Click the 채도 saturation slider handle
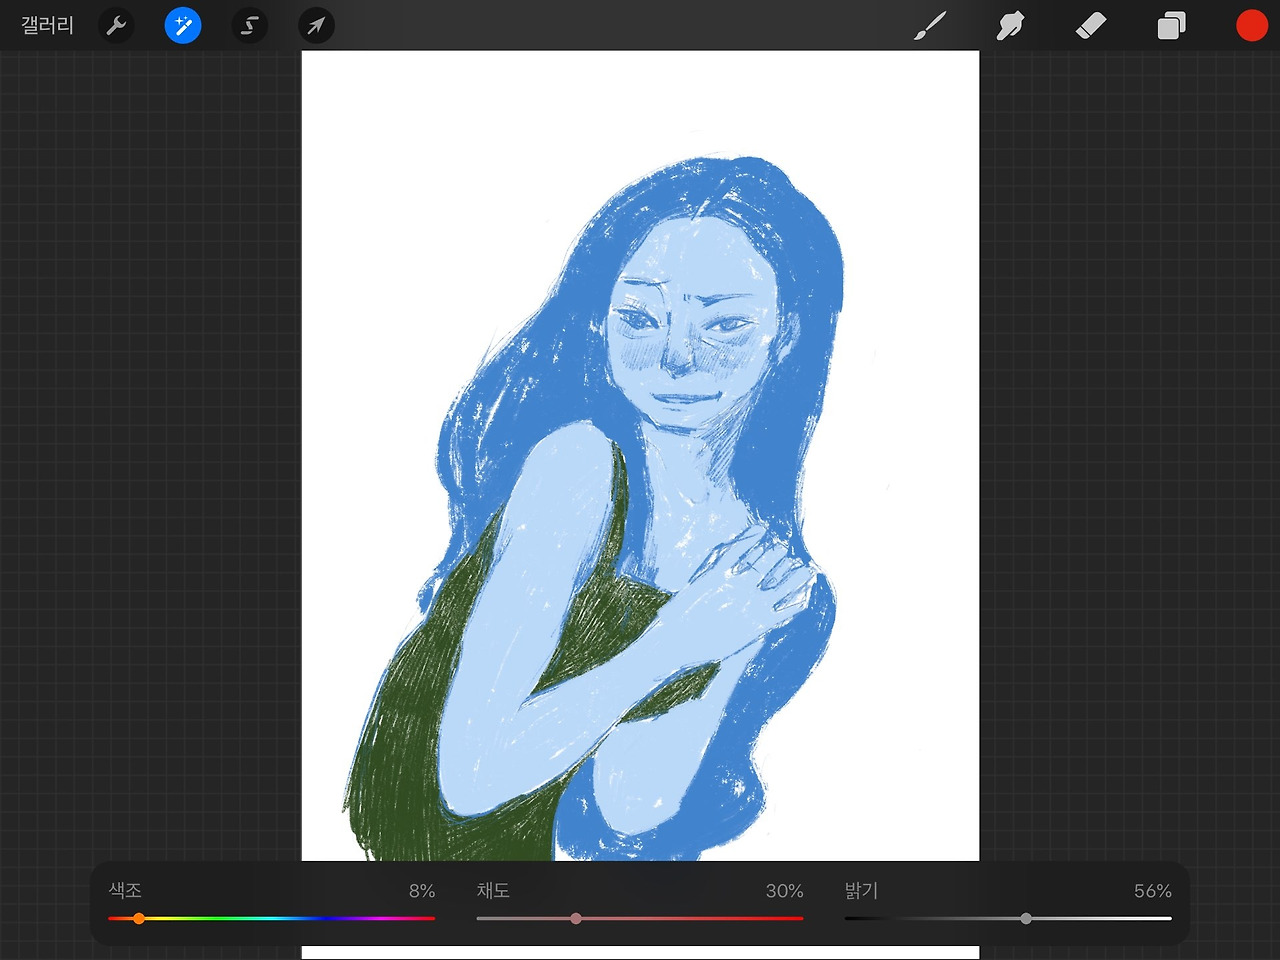This screenshot has width=1280, height=960. coord(576,918)
